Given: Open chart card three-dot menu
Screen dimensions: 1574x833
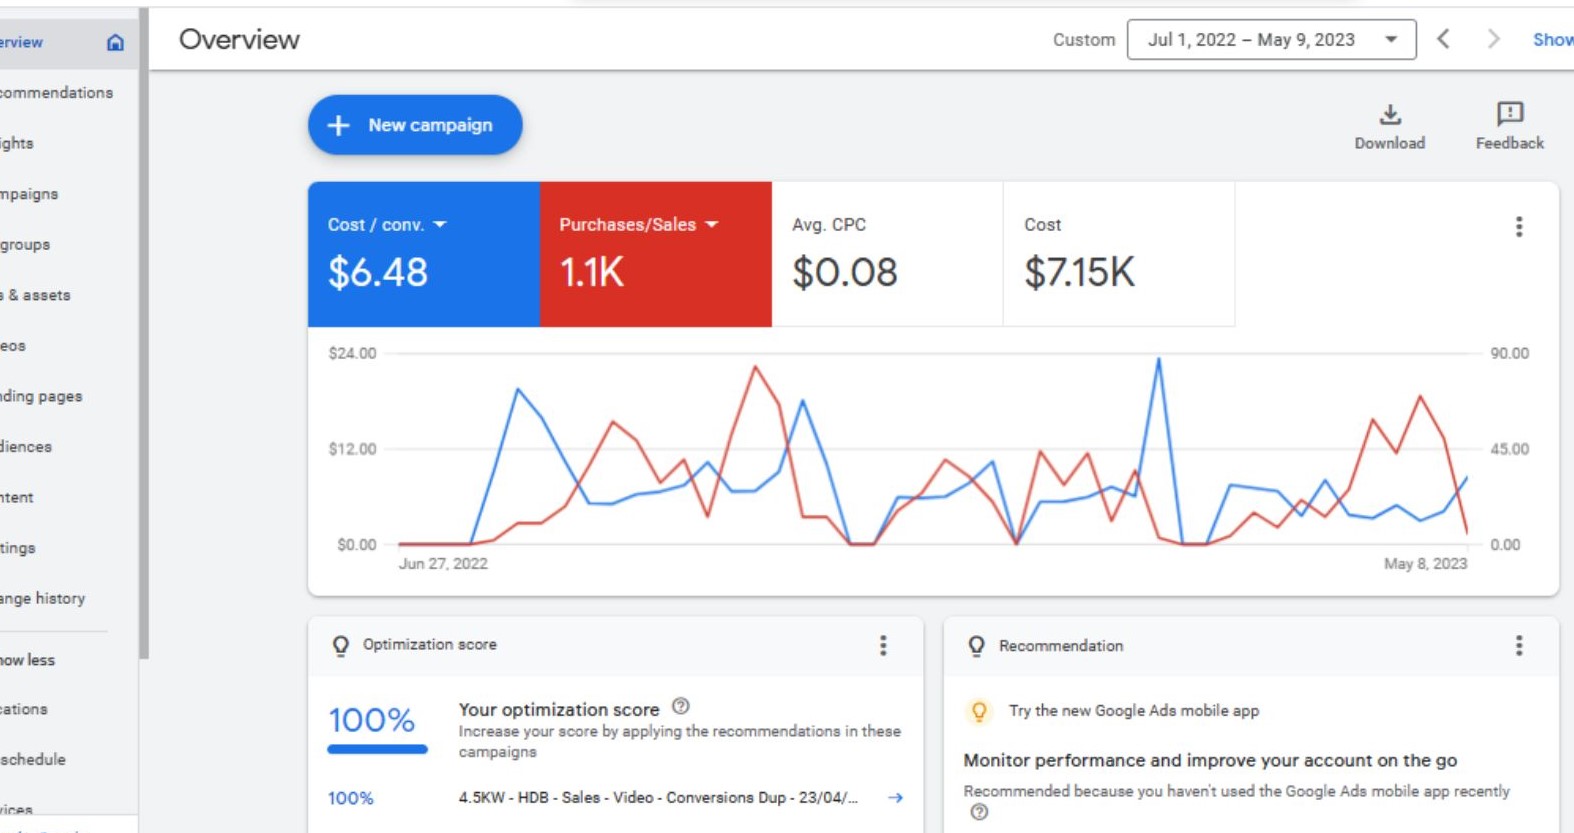Looking at the screenshot, I should click(1519, 227).
